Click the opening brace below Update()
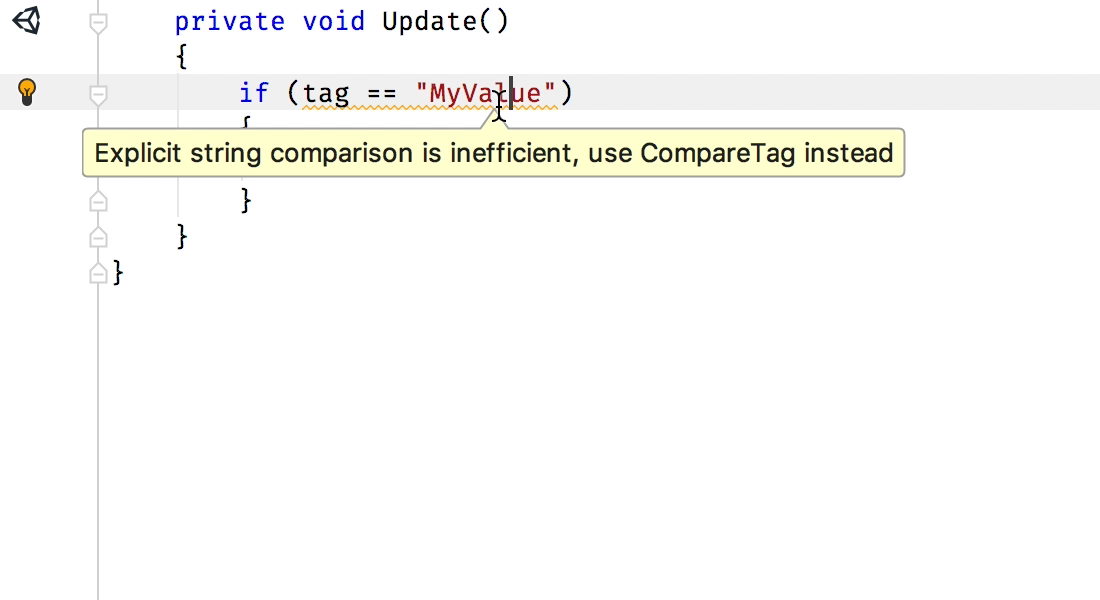The image size is (1100, 600). click(x=182, y=57)
